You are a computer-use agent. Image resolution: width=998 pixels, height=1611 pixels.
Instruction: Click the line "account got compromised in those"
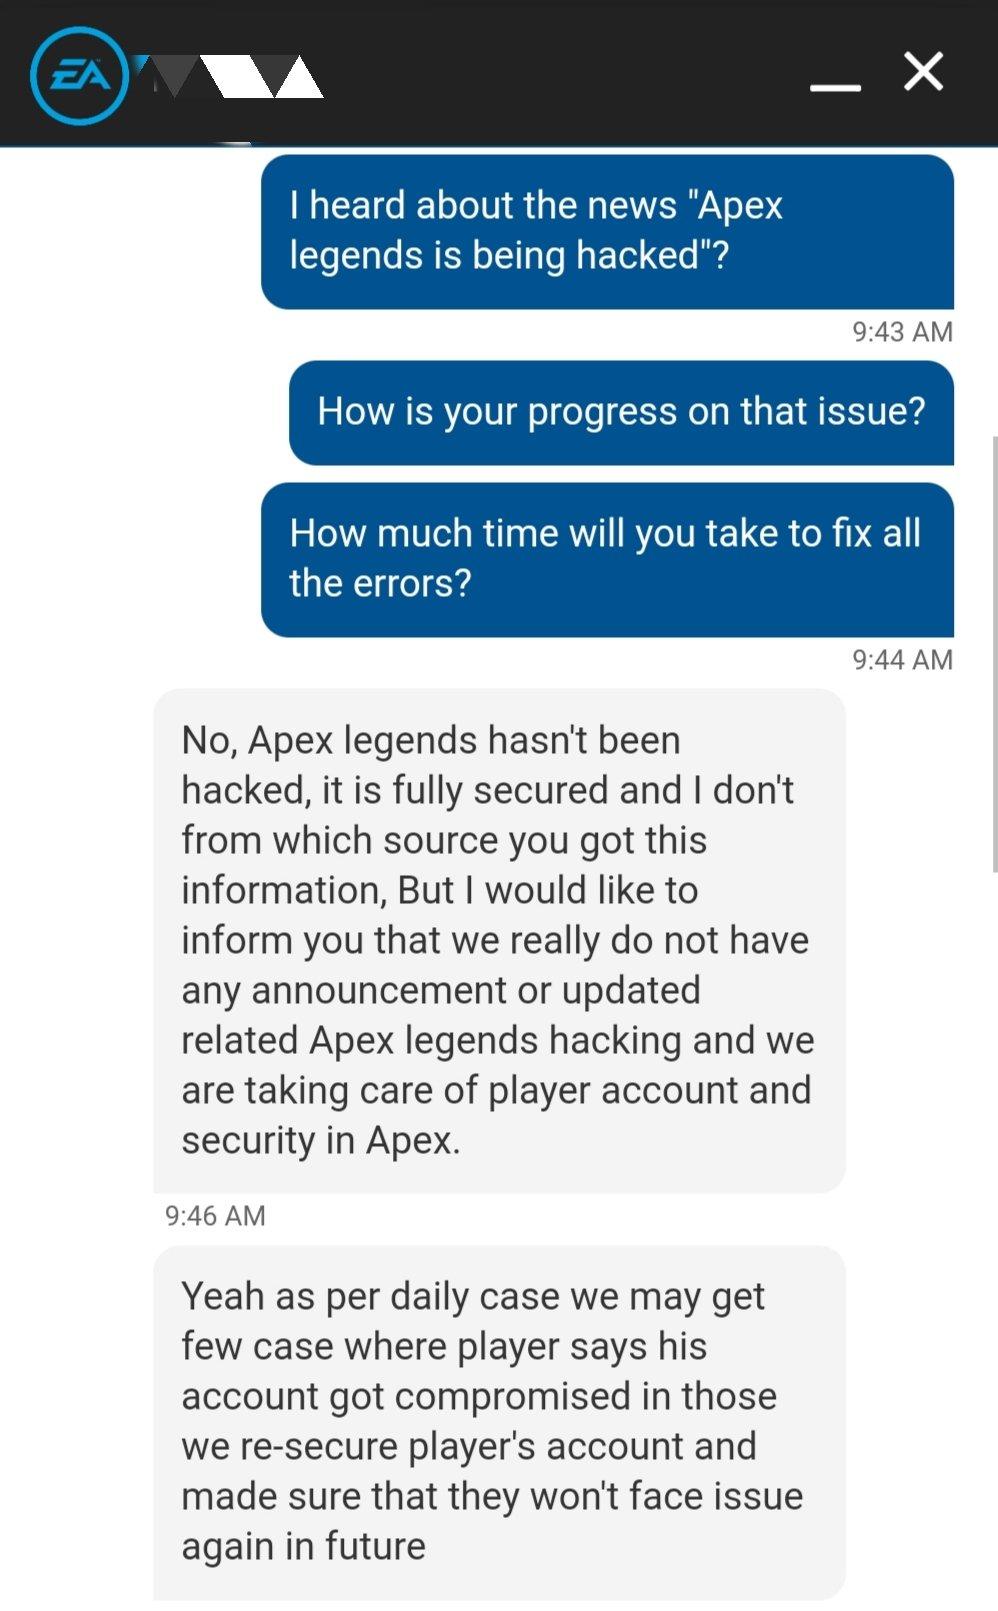pyautogui.click(x=479, y=1397)
